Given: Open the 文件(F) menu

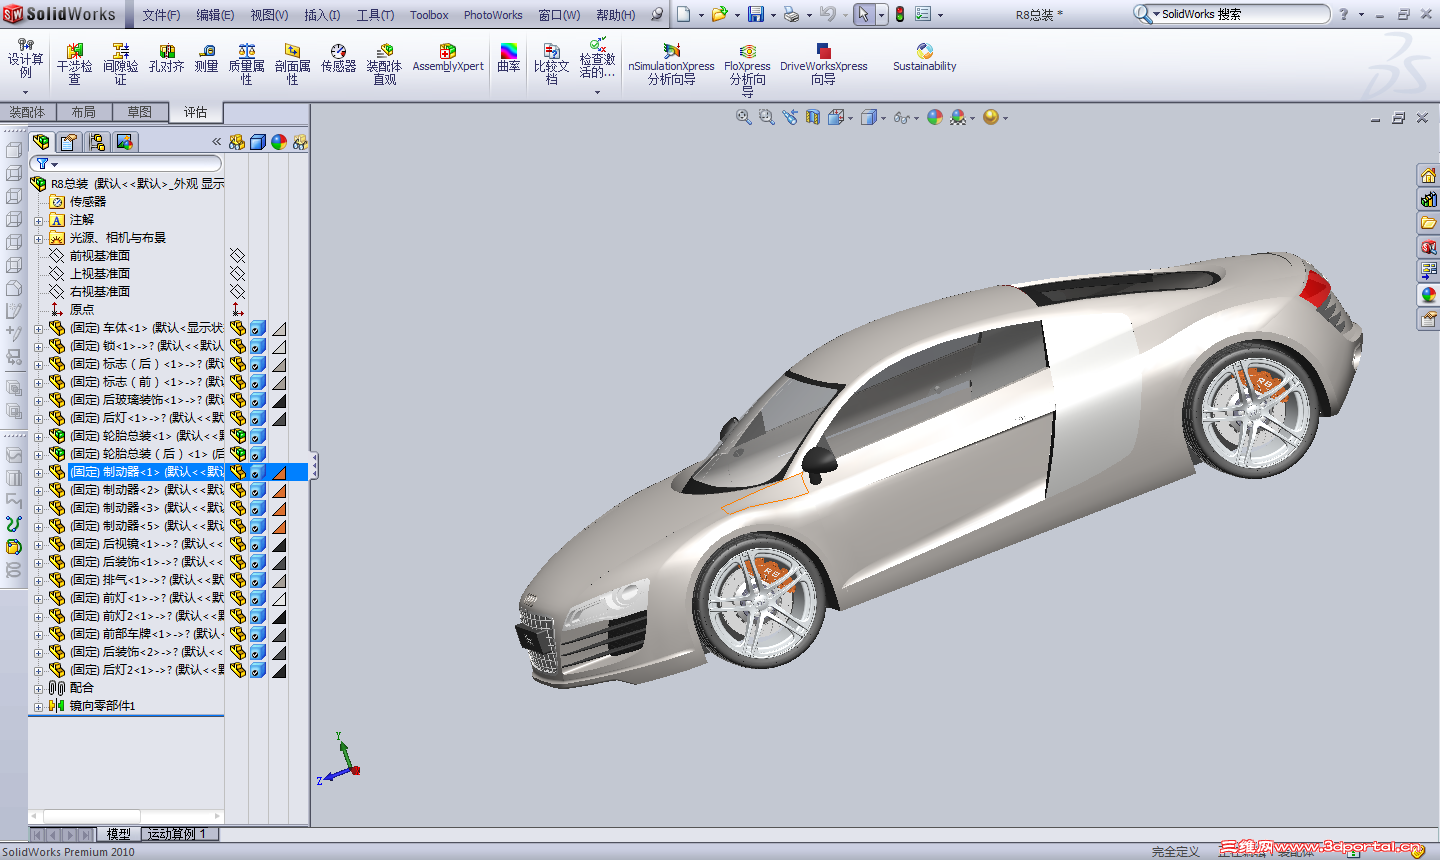Looking at the screenshot, I should tap(161, 15).
